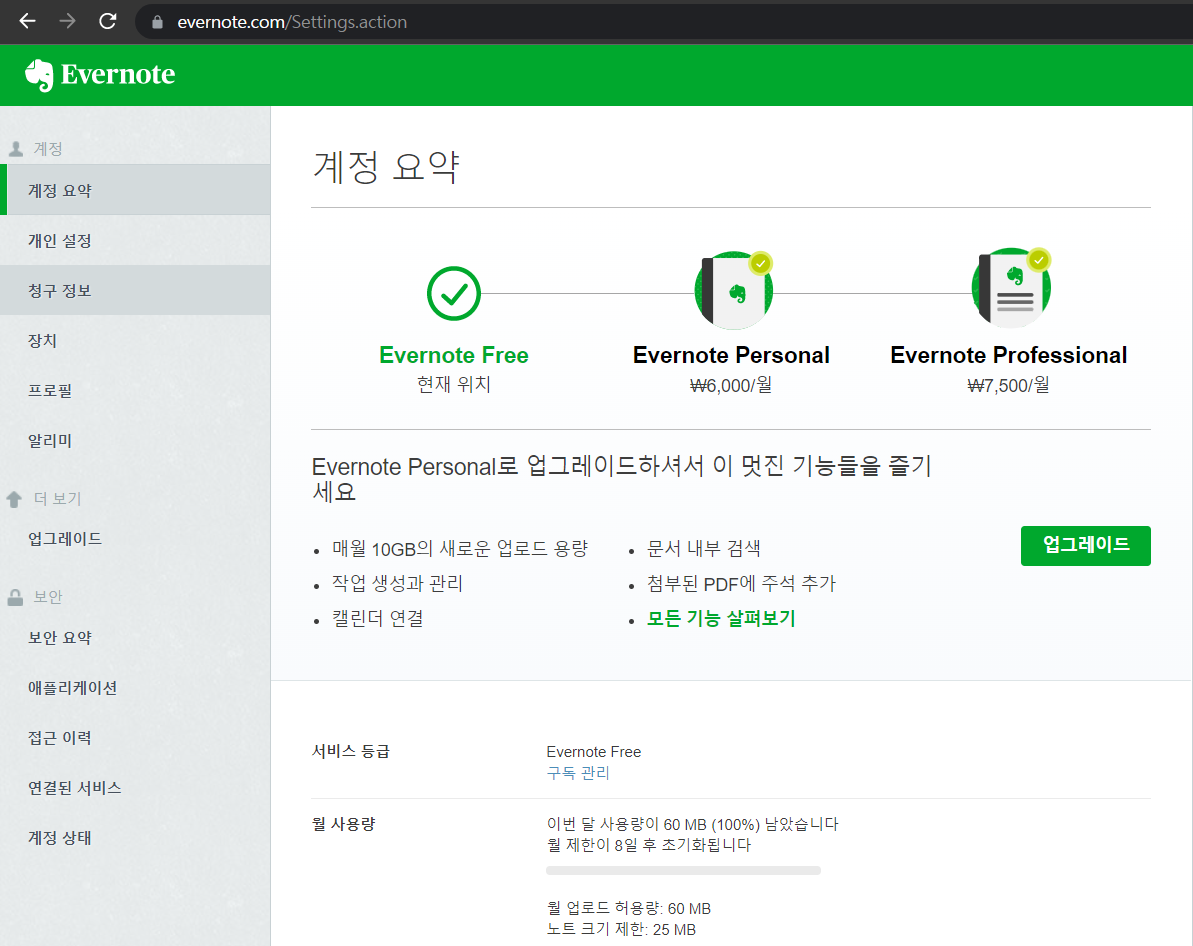Click the 보안 lock icon in sidebar

[15, 597]
